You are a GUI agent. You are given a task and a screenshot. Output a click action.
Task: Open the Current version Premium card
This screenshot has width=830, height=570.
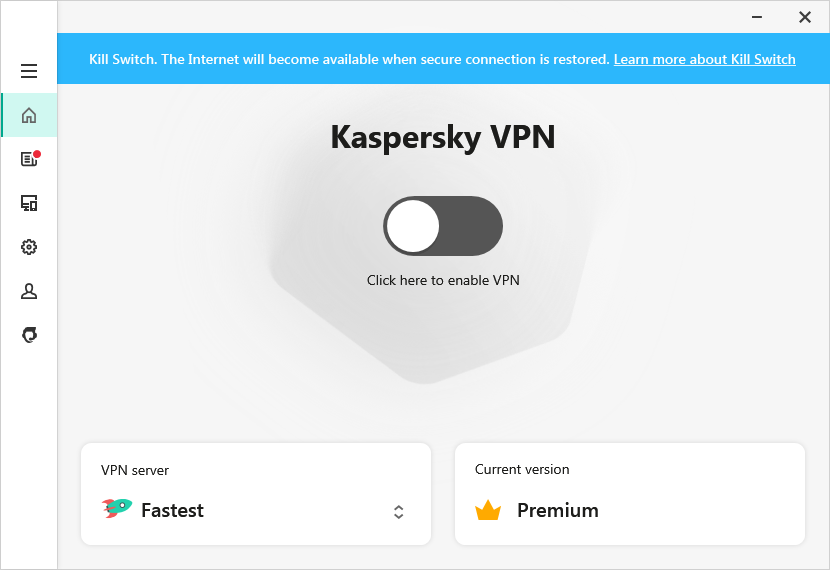pos(630,494)
